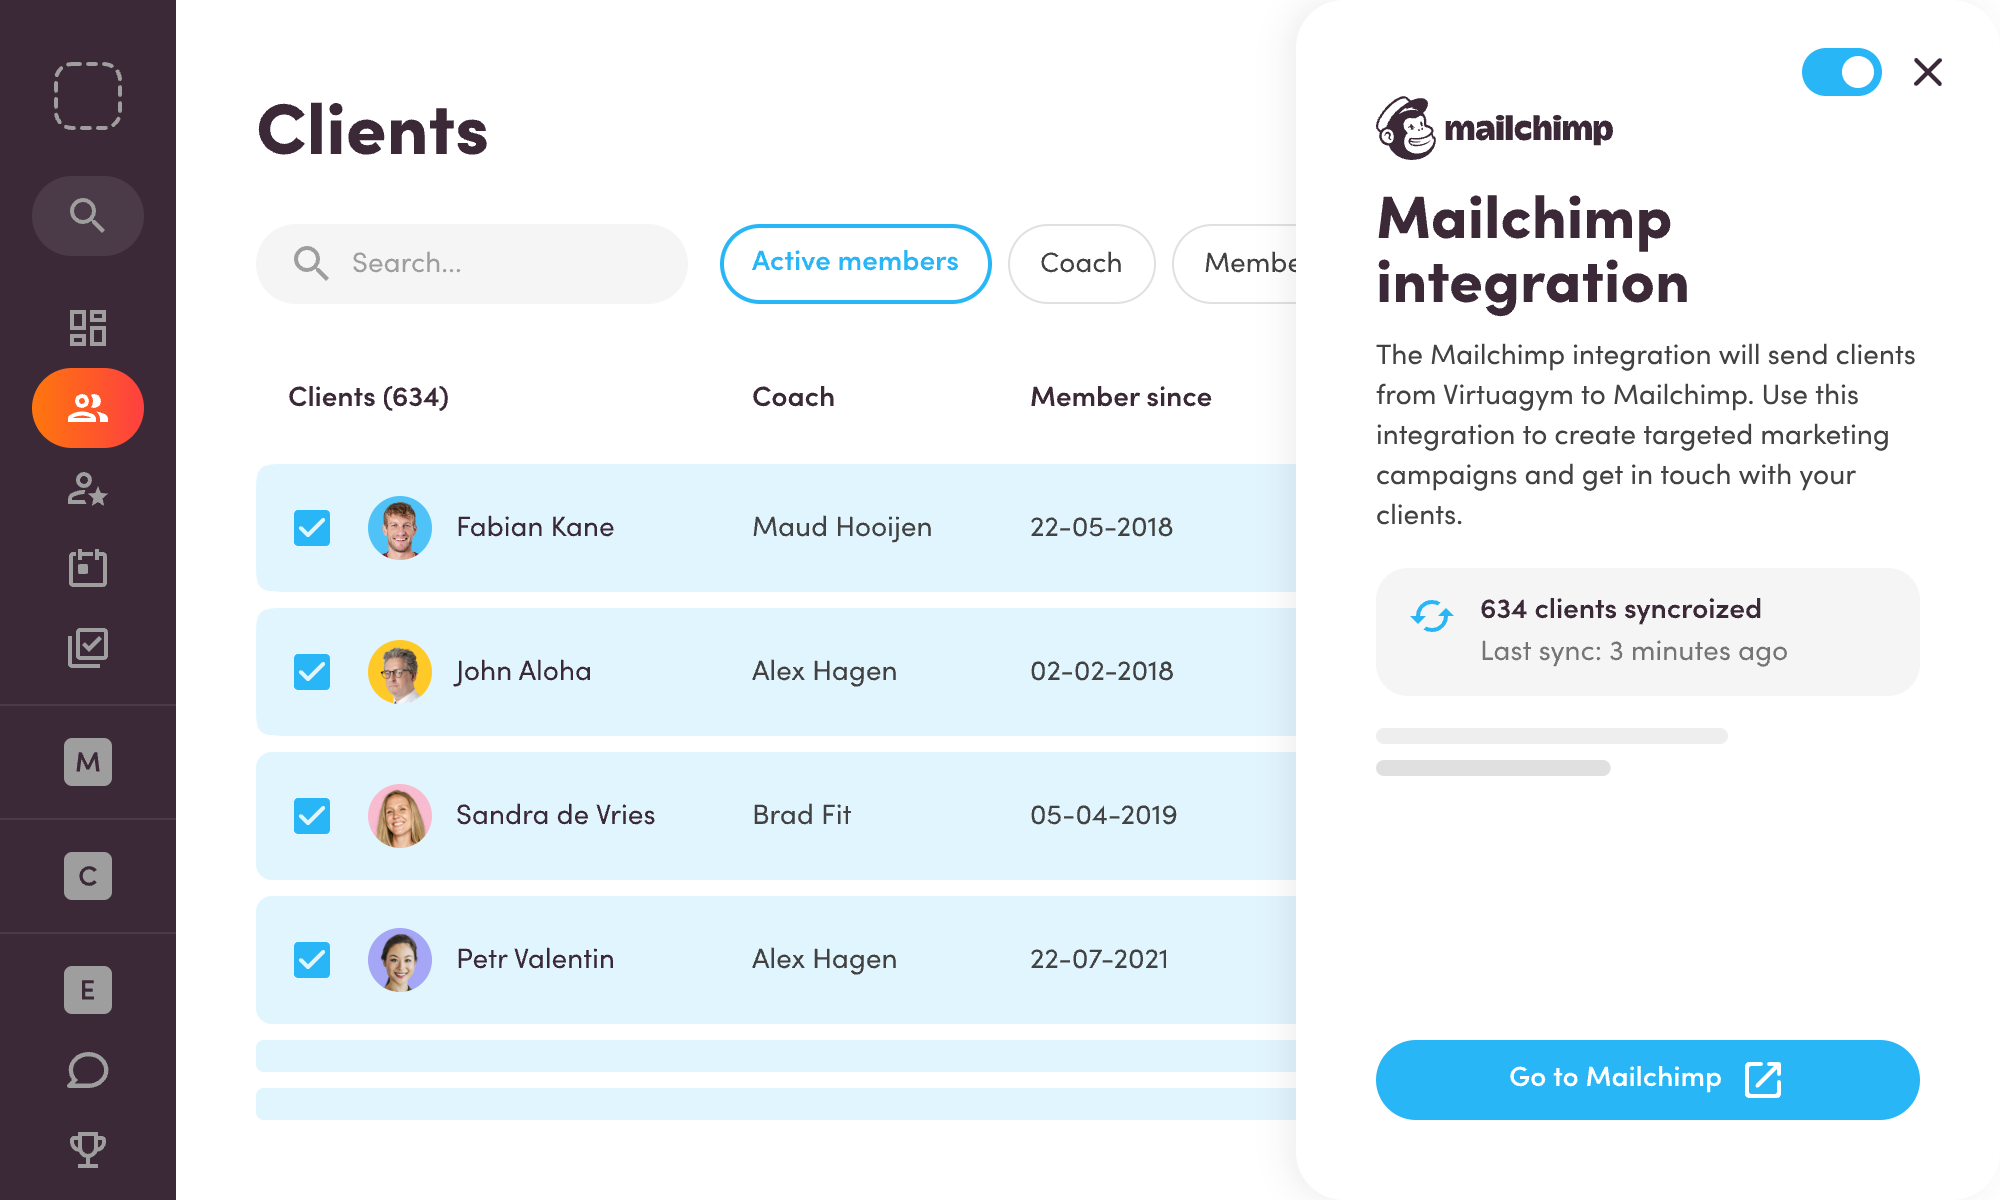Select the Active members filter pill
The image size is (2000, 1200).
[854, 263]
